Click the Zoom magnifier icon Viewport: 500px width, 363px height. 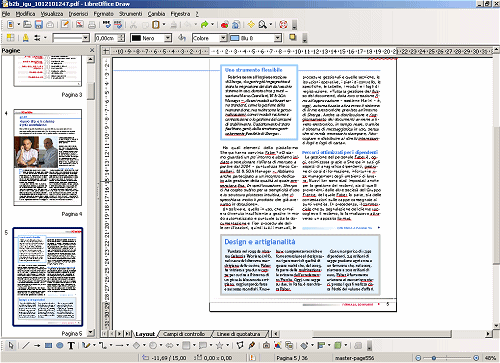263,24
